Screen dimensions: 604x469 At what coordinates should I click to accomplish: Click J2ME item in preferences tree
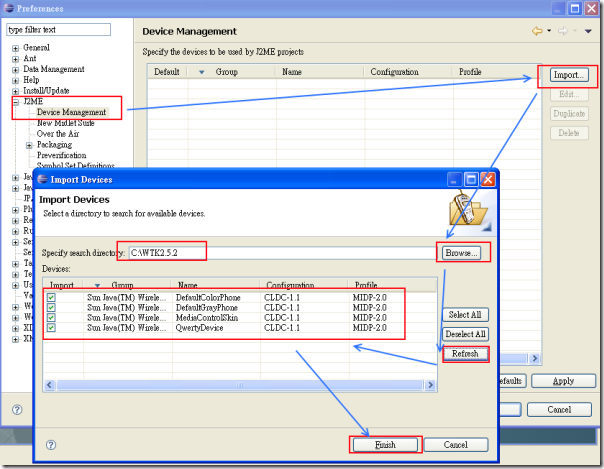pyautogui.click(x=33, y=101)
